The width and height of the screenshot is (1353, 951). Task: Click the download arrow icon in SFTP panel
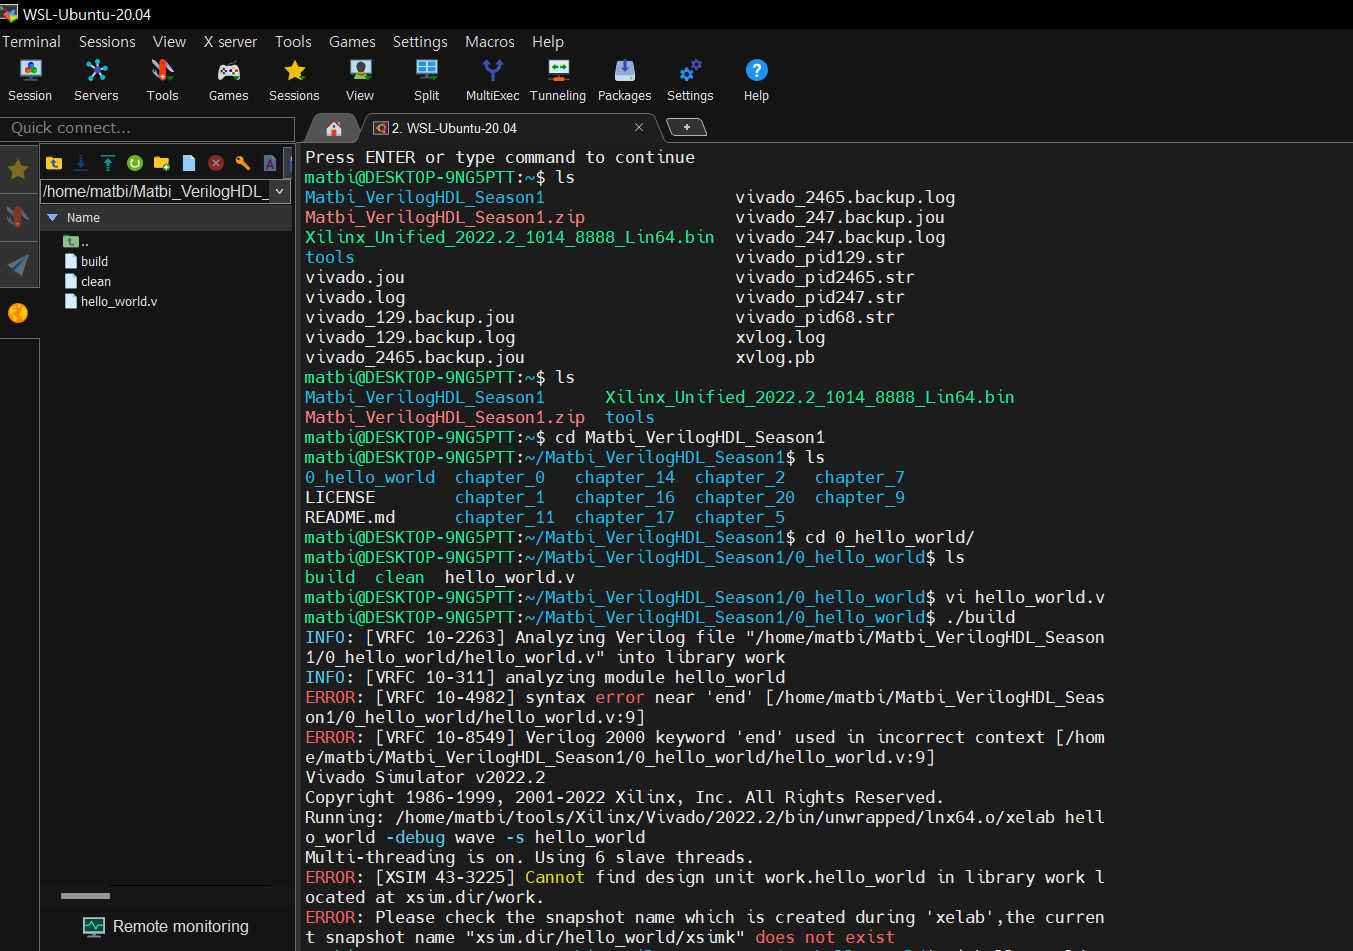(x=81, y=163)
